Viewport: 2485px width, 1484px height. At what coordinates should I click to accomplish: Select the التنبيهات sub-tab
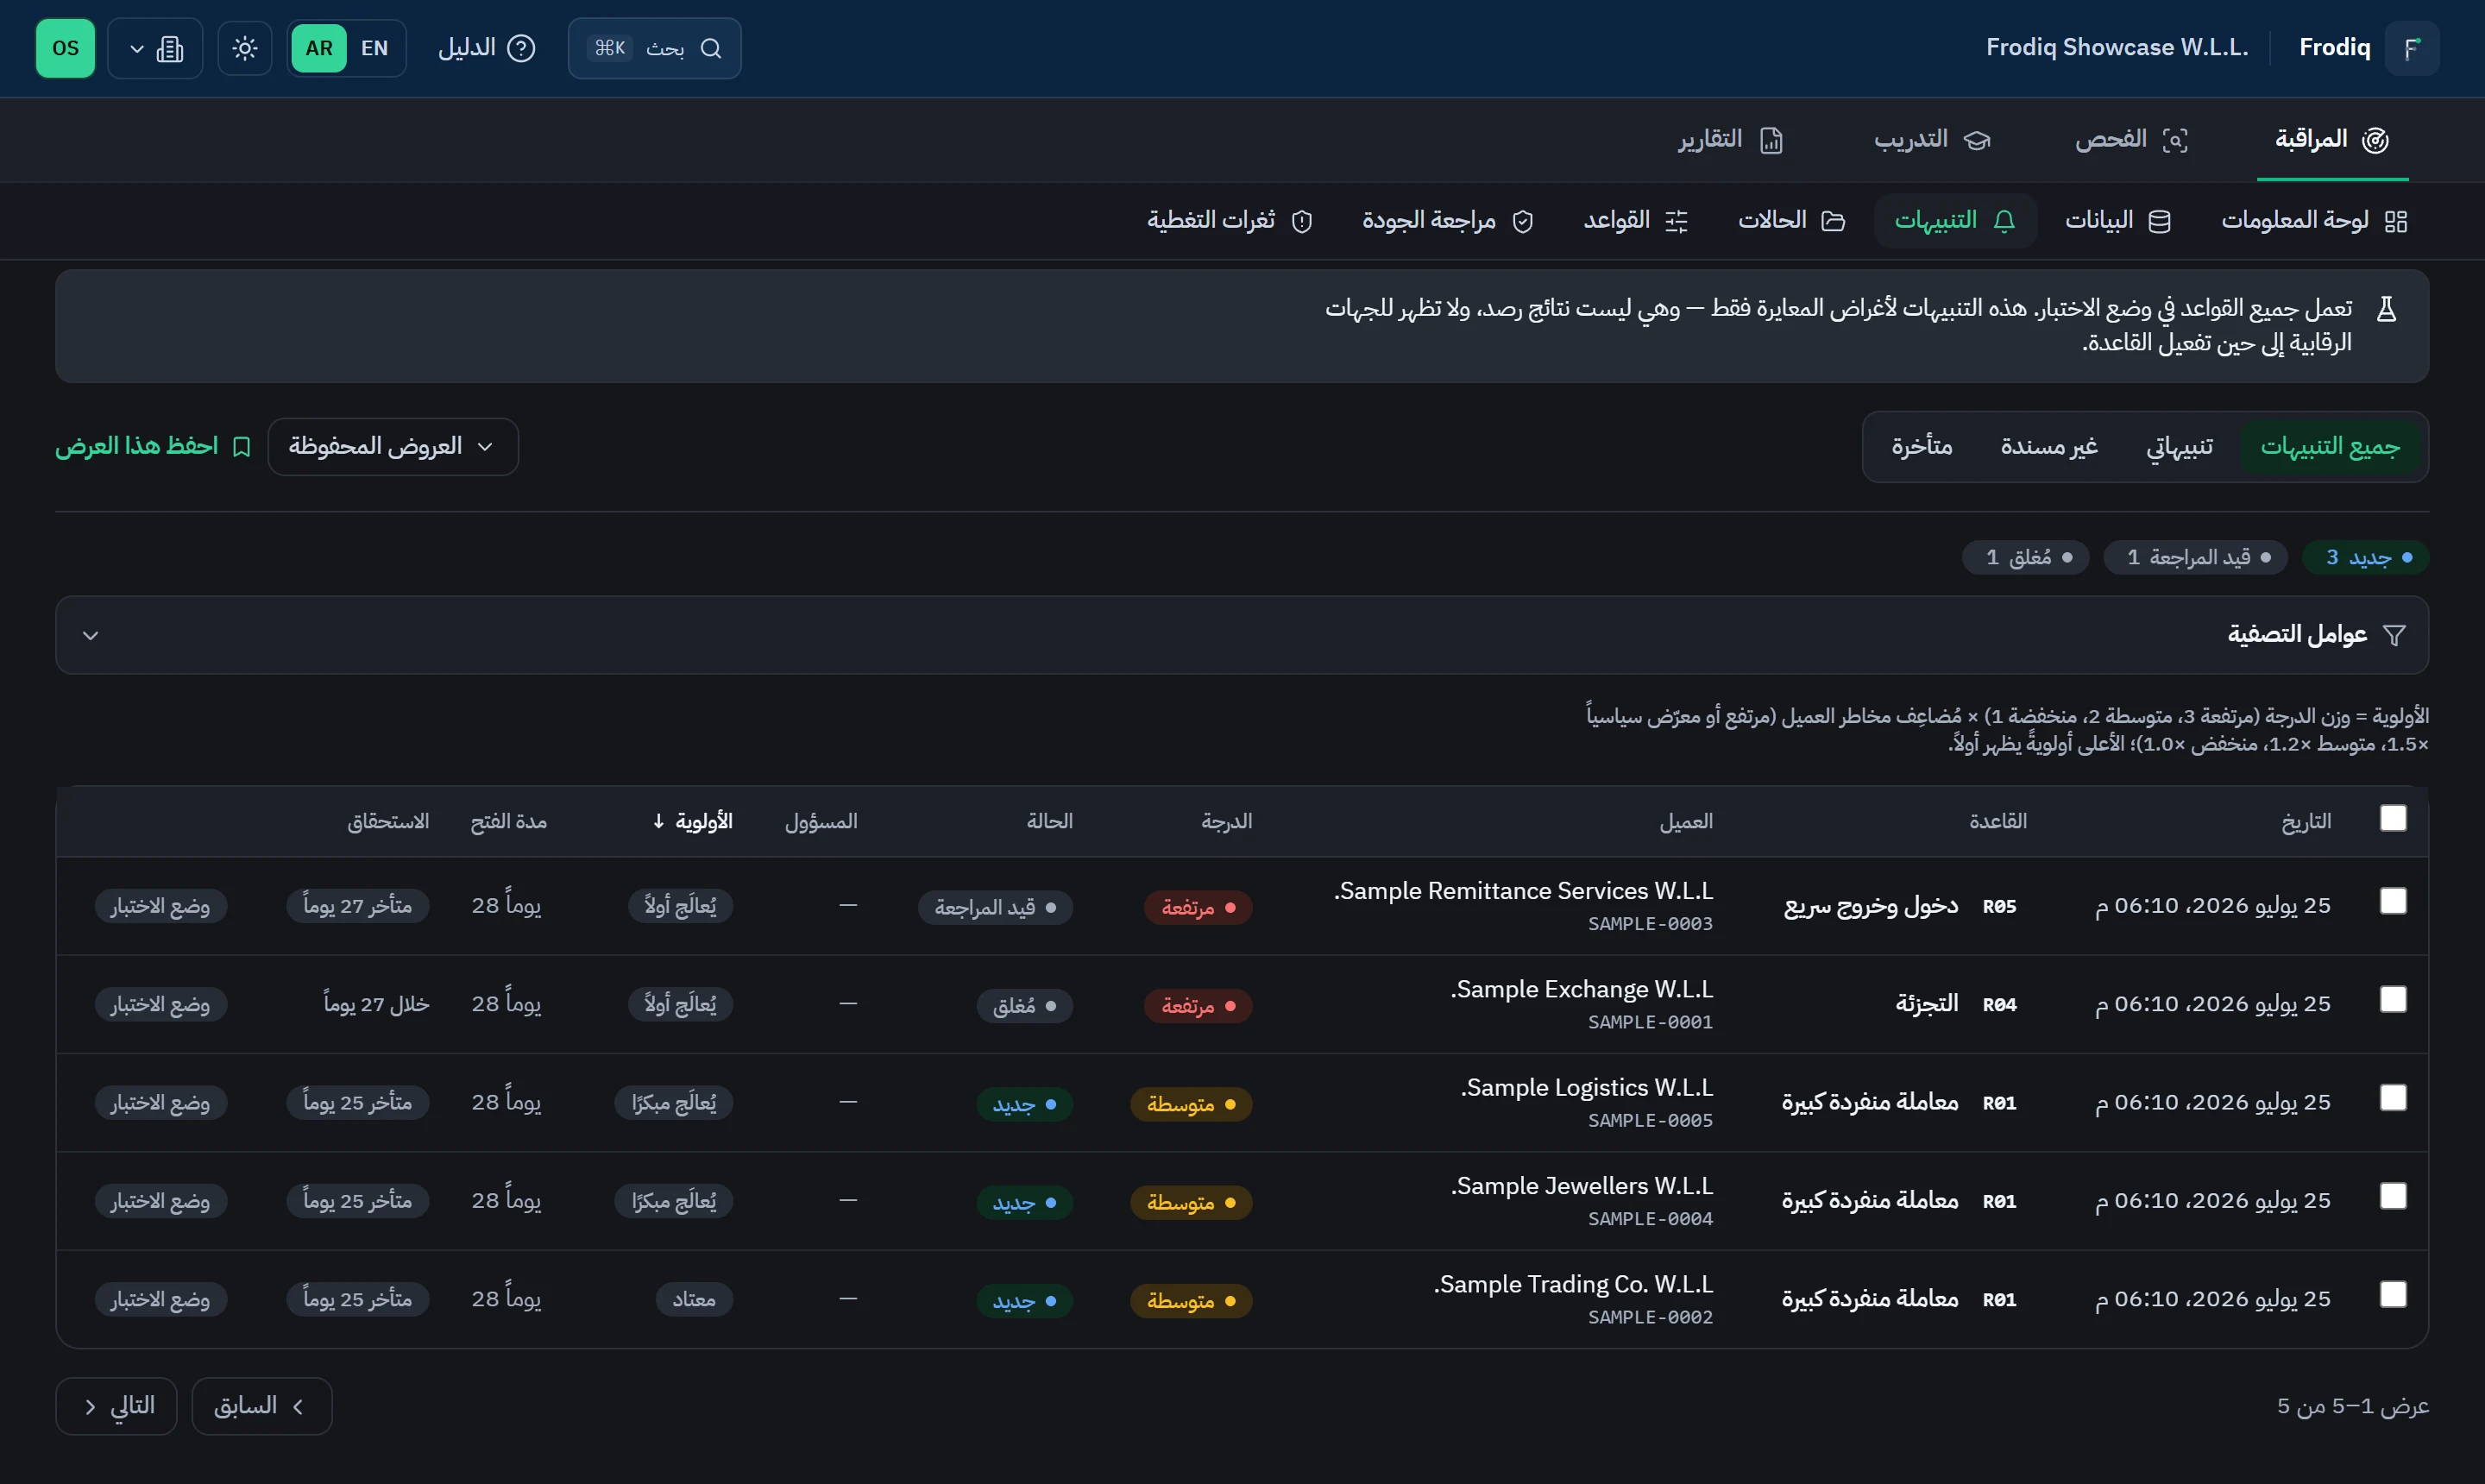coord(1955,220)
